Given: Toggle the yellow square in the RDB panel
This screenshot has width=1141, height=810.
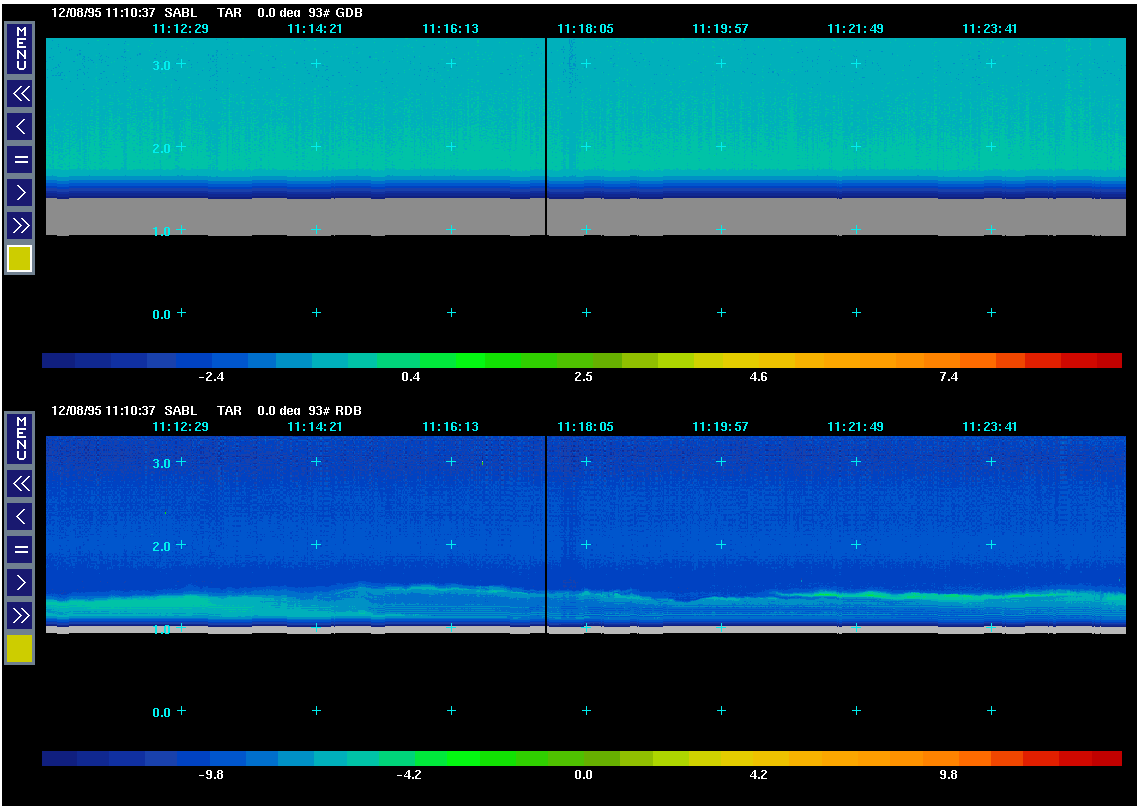Looking at the screenshot, I should 20,649.
